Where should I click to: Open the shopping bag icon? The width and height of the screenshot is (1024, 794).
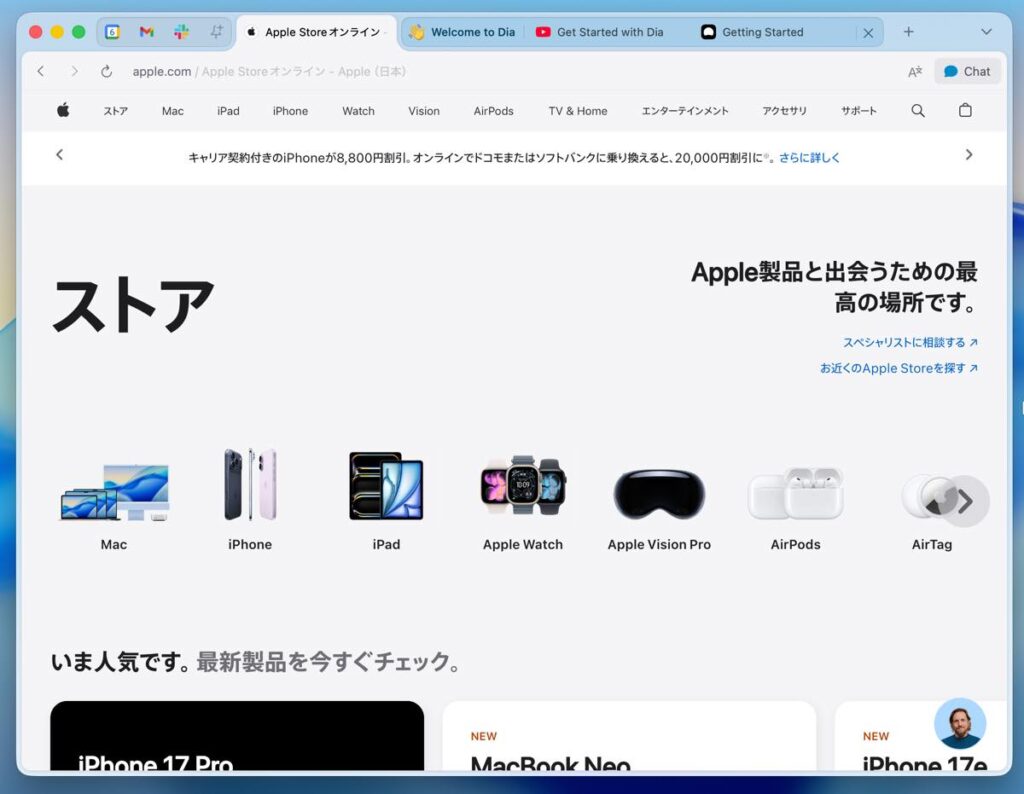point(965,111)
